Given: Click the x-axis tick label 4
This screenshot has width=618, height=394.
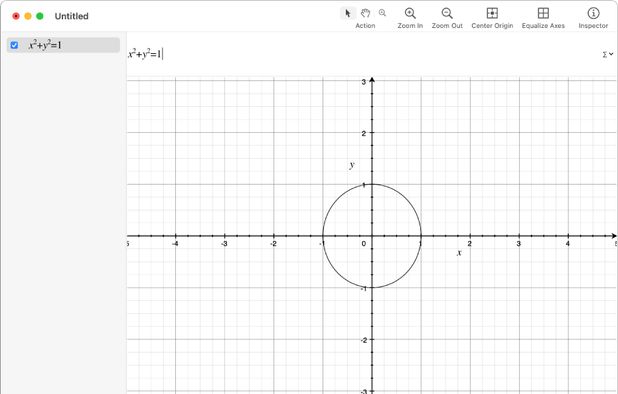Looking at the screenshot, I should (568, 244).
